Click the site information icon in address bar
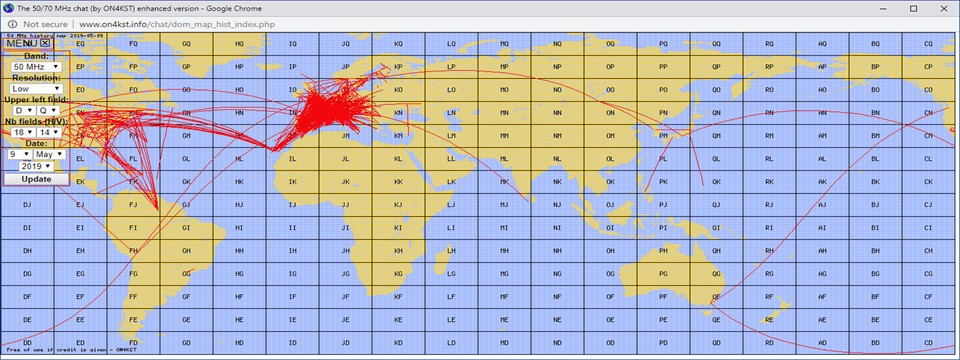 click(12, 24)
